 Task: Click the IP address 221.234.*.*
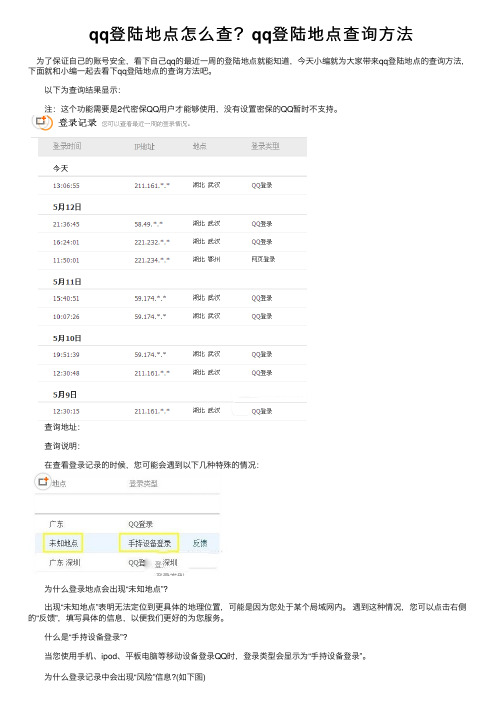[152, 261]
